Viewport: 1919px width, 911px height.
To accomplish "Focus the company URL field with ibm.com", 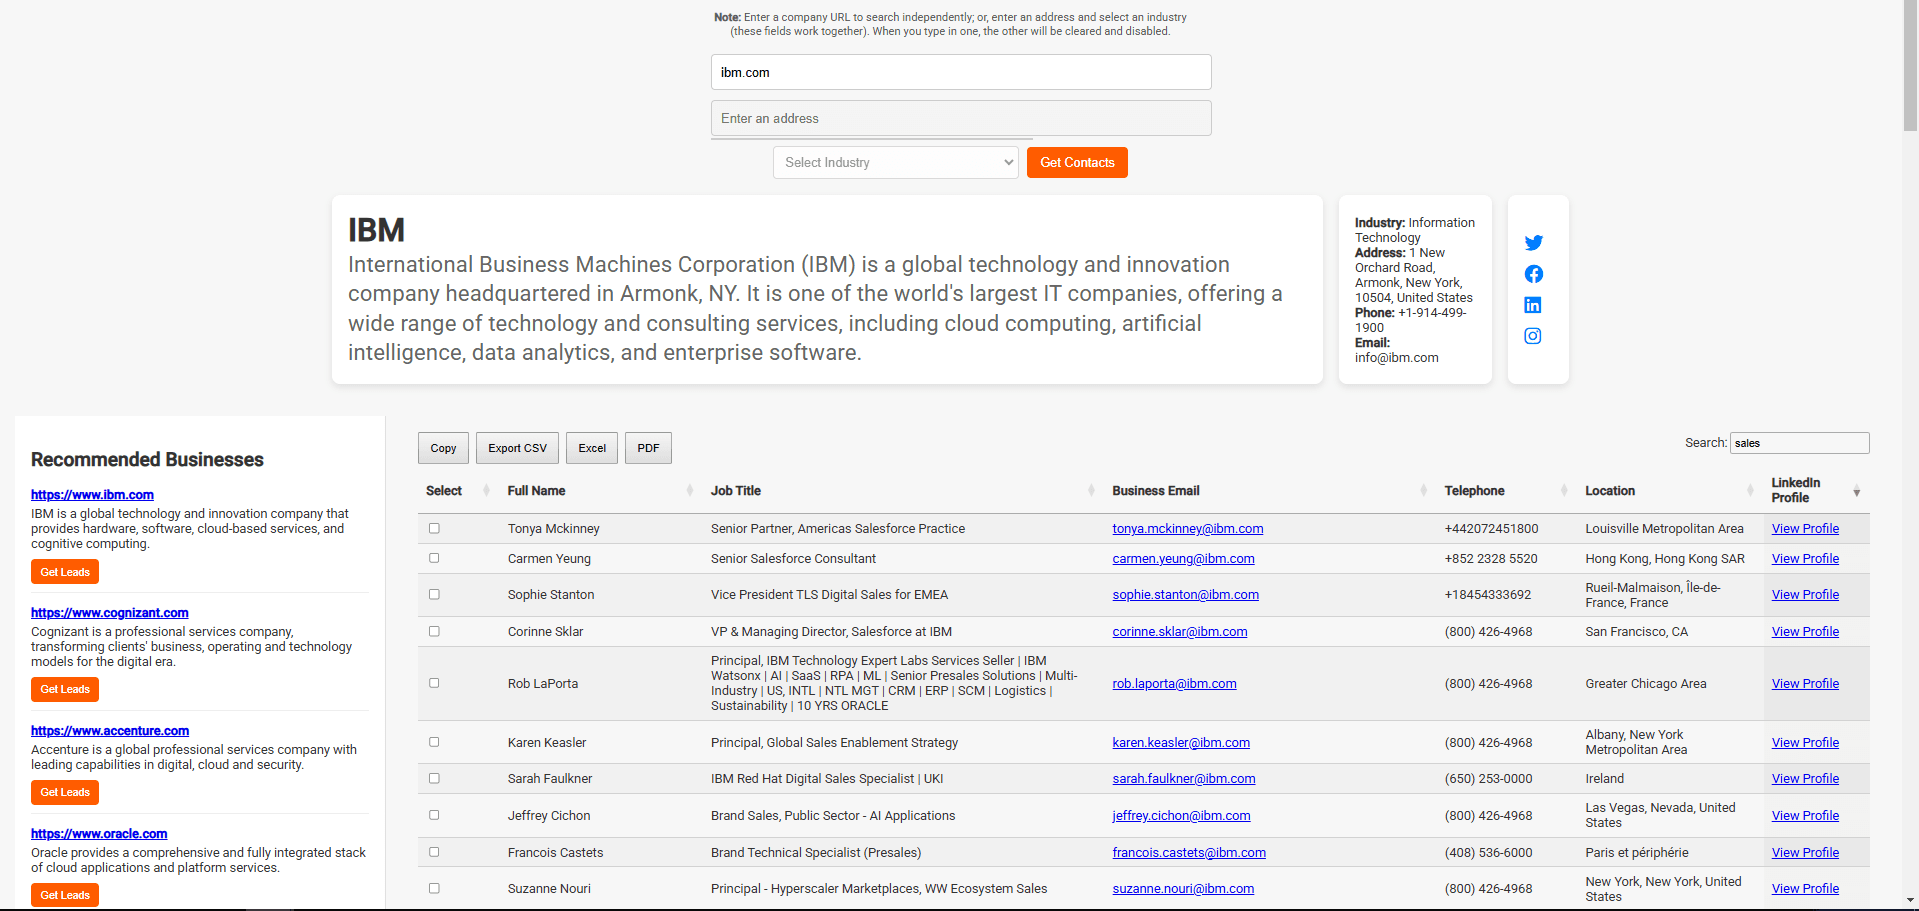I will click(x=961, y=72).
